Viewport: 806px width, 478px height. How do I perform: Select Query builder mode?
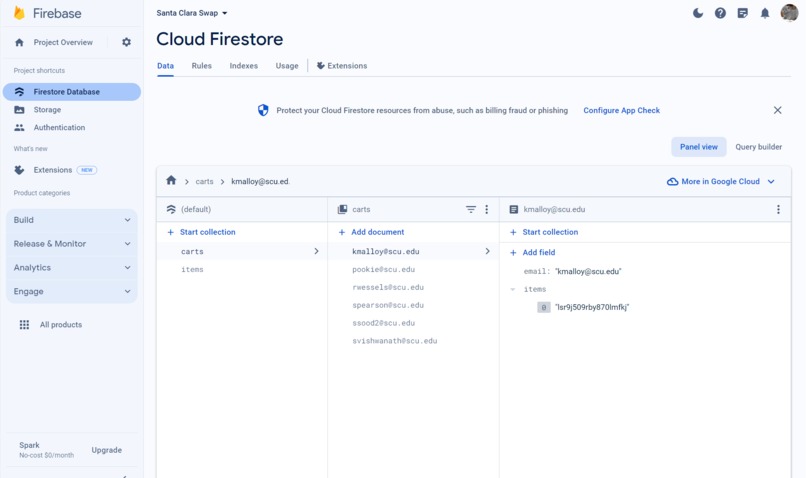point(758,147)
